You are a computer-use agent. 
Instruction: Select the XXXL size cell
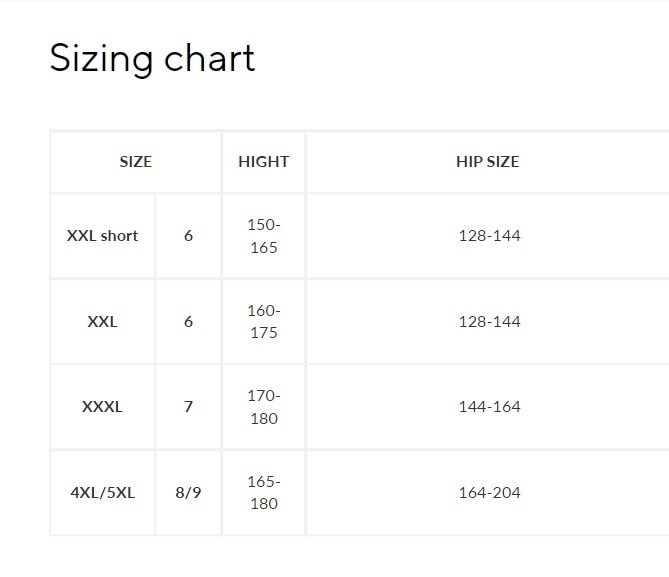(102, 407)
